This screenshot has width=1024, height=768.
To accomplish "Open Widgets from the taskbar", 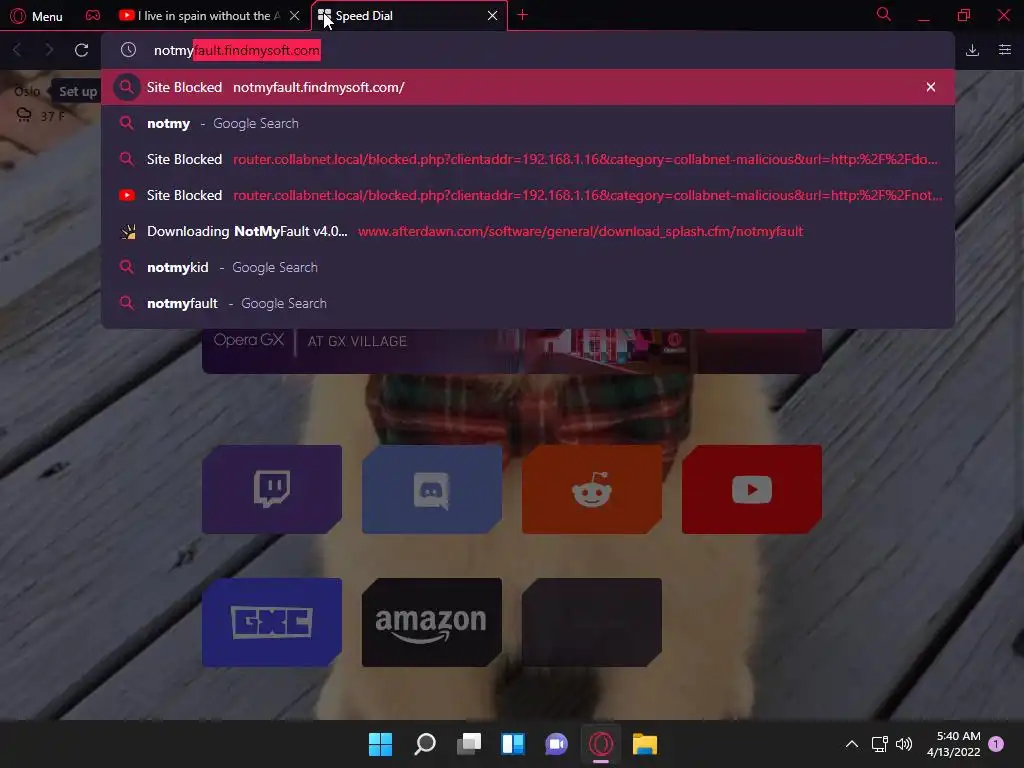I will point(513,744).
